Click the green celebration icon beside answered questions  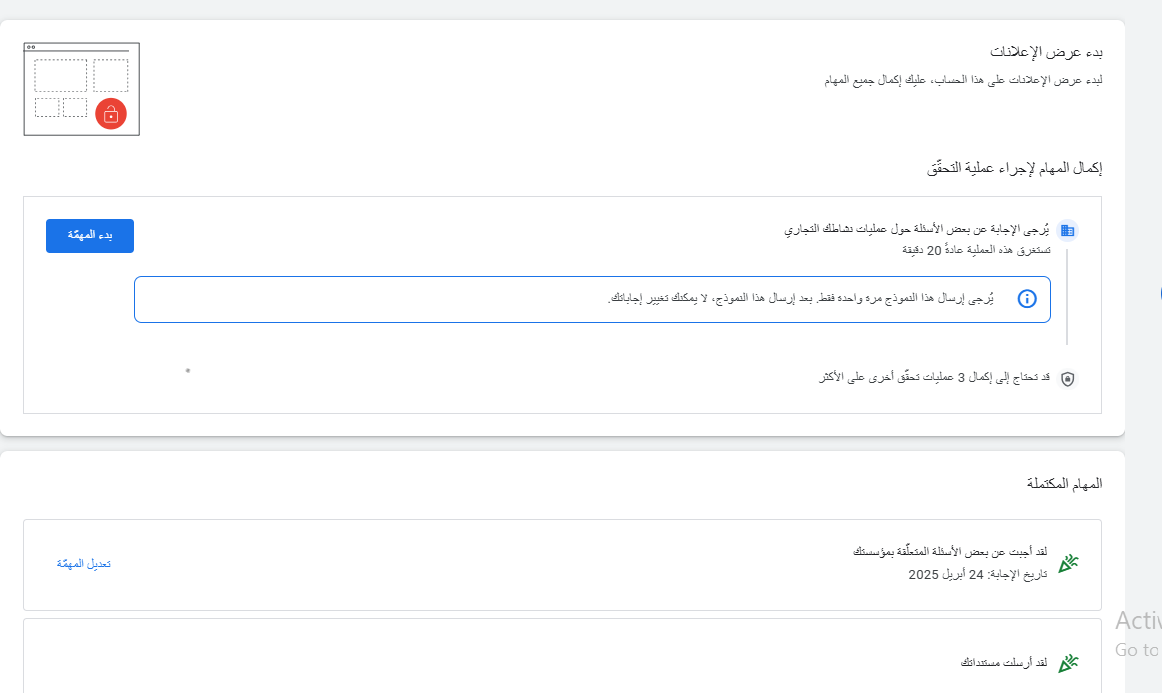(1069, 564)
